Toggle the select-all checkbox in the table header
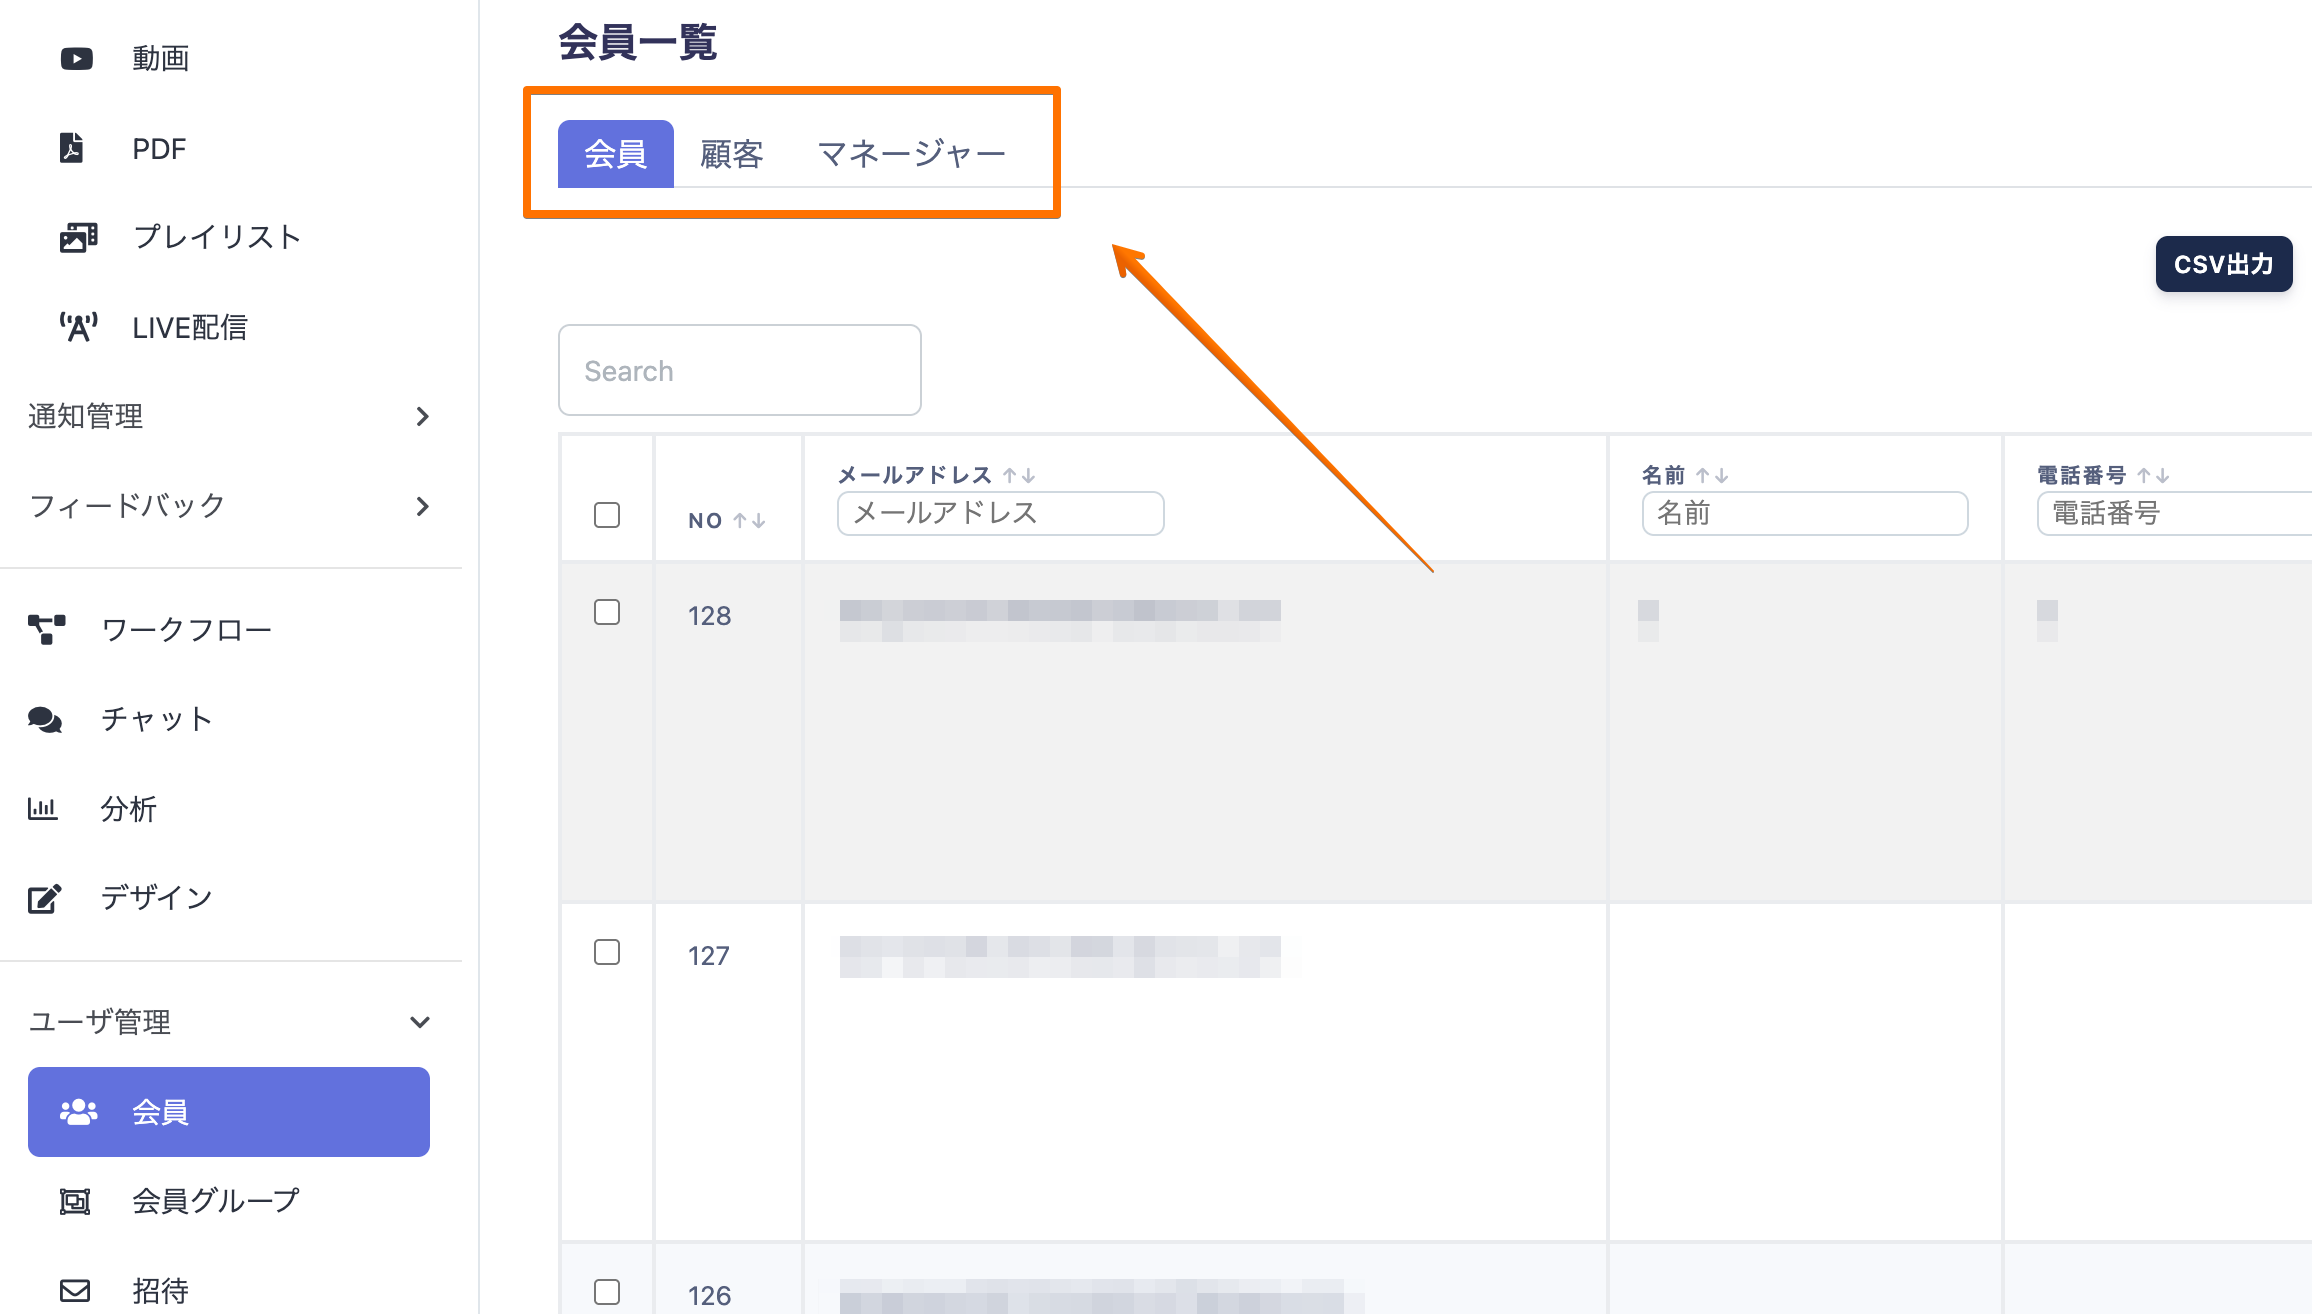The image size is (2312, 1314). tap(607, 515)
